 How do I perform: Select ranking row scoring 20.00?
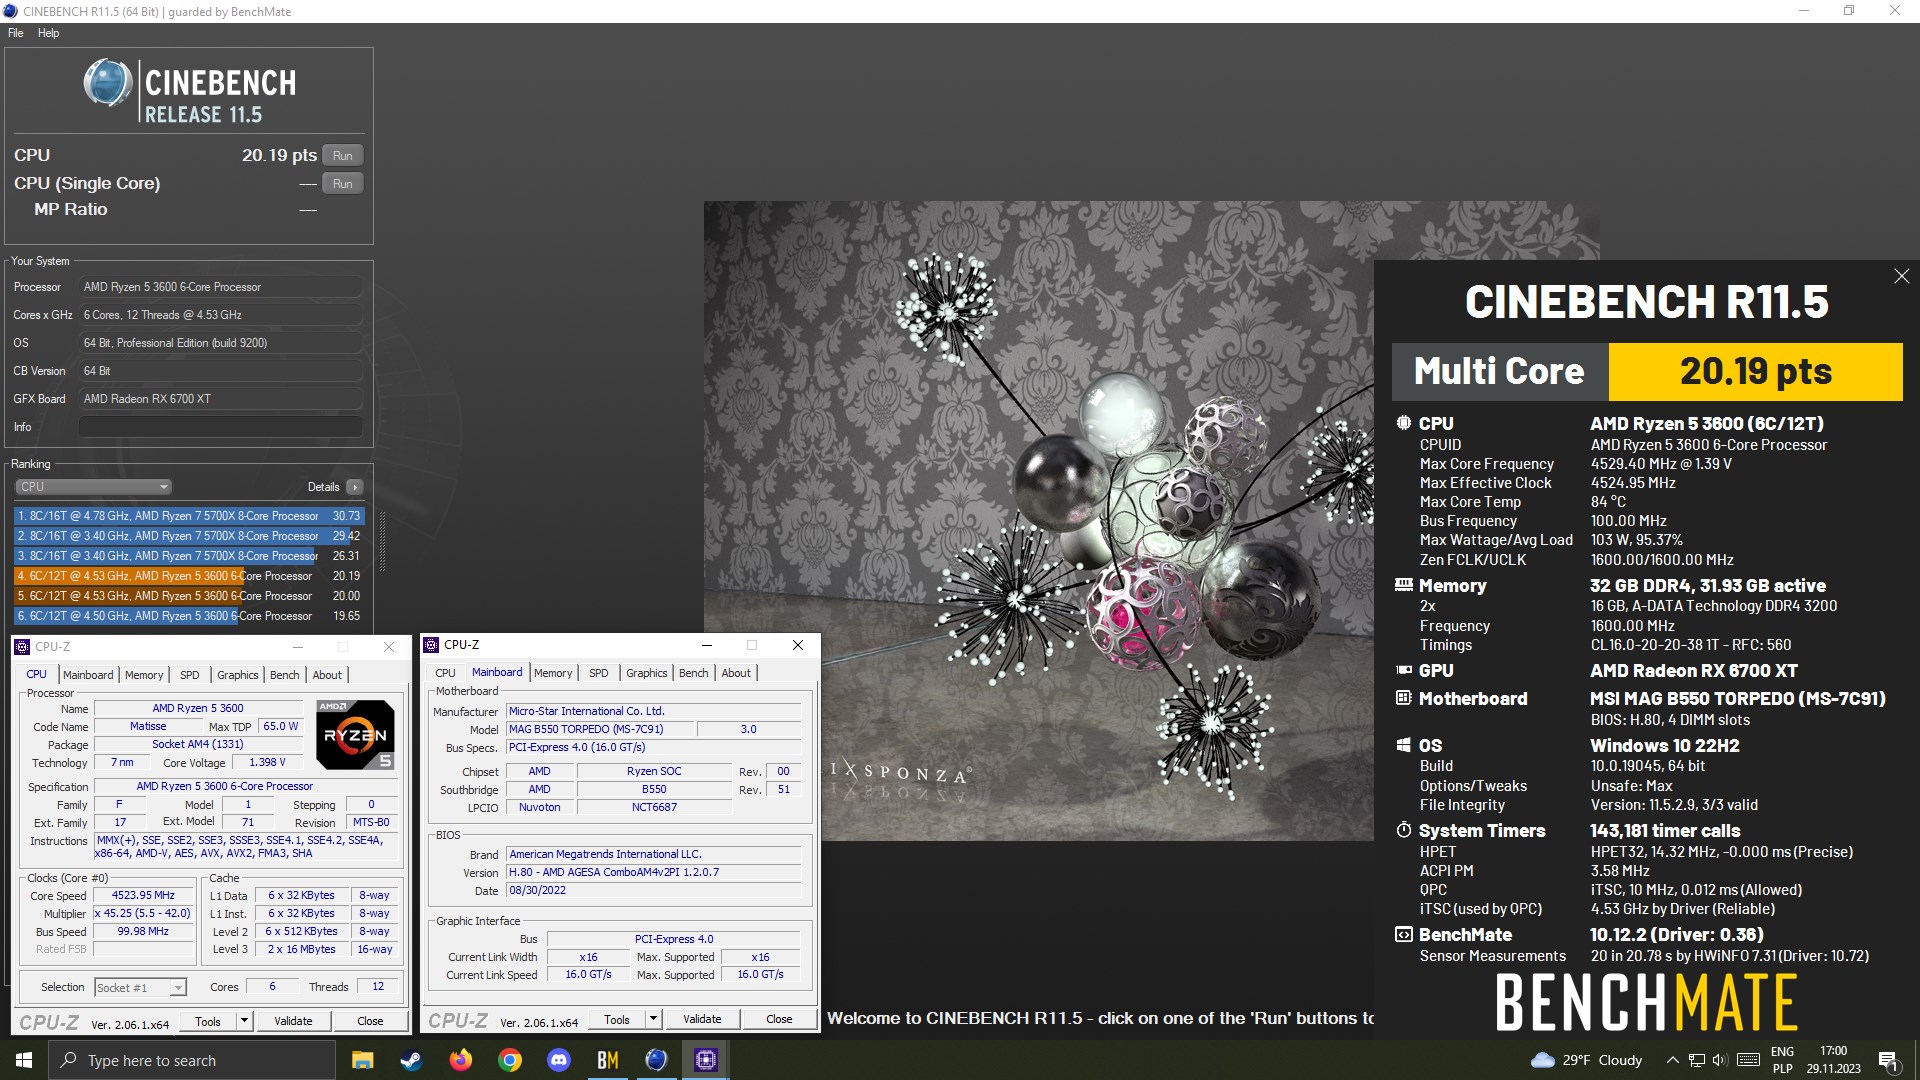click(189, 596)
